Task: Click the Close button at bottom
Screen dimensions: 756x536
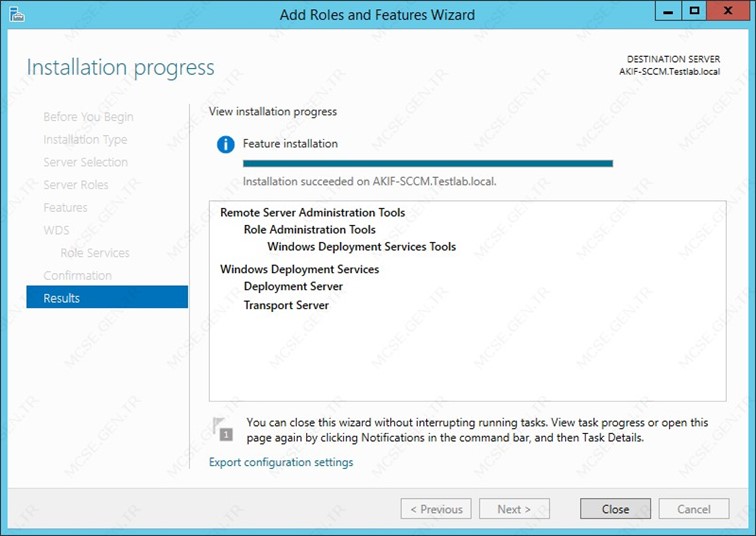Action: click(x=615, y=509)
